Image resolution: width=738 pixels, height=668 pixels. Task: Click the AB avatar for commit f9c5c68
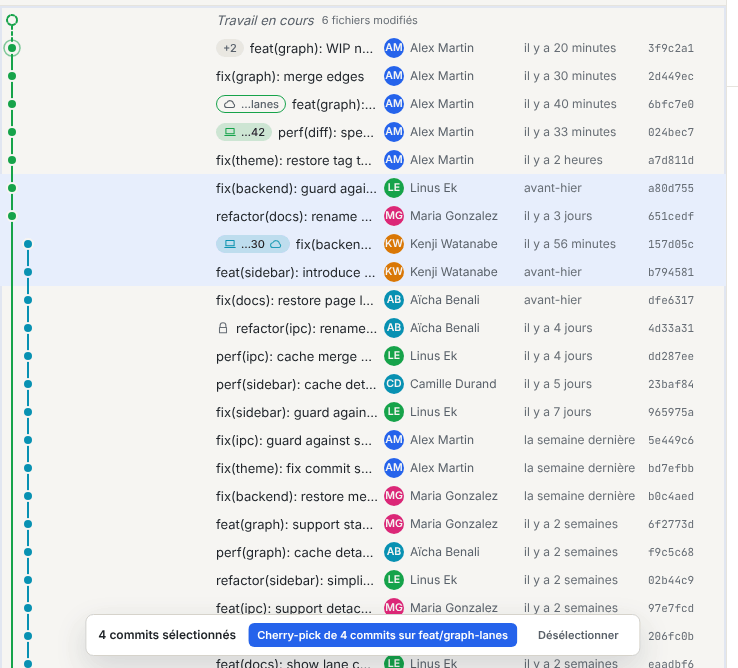point(394,552)
